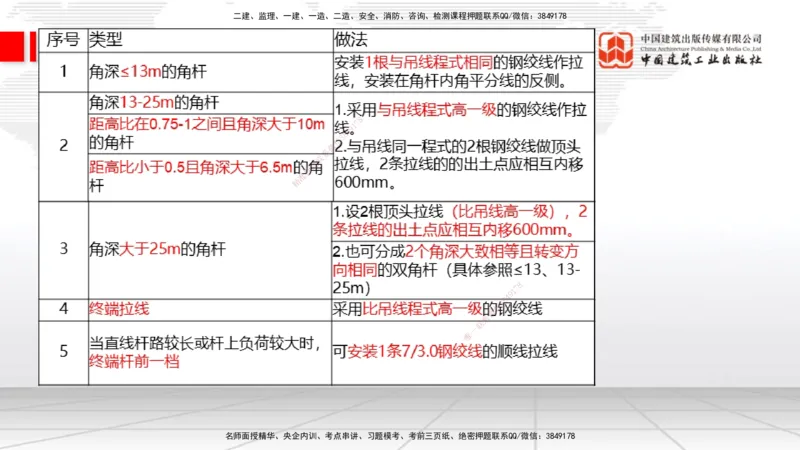800x450 pixels.
Task: Click the 距高比小于0.5且角深大于6.5m cell
Action: 210,177
